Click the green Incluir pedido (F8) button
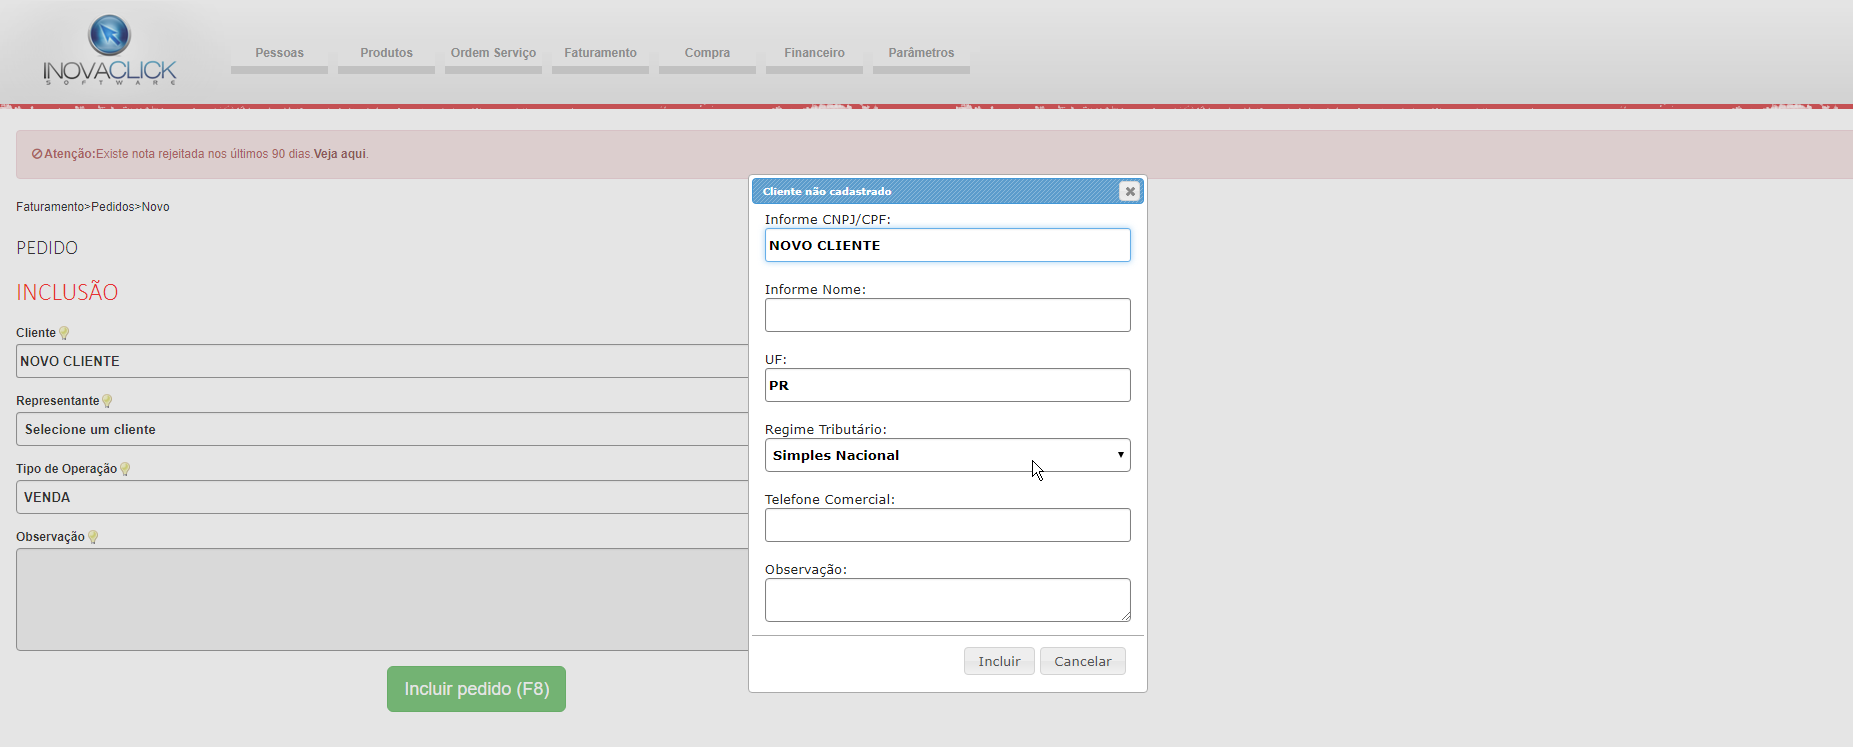Screen dimensions: 1853x747 (x=476, y=689)
